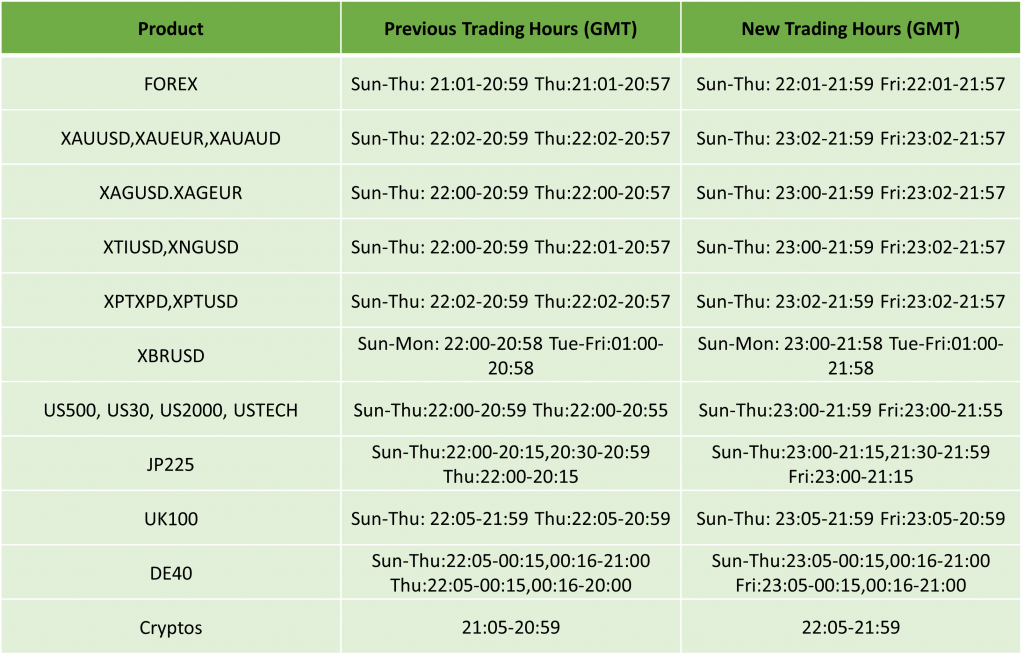Click the DE40 product cell
Screen dimensions: 1024x655
tap(170, 573)
